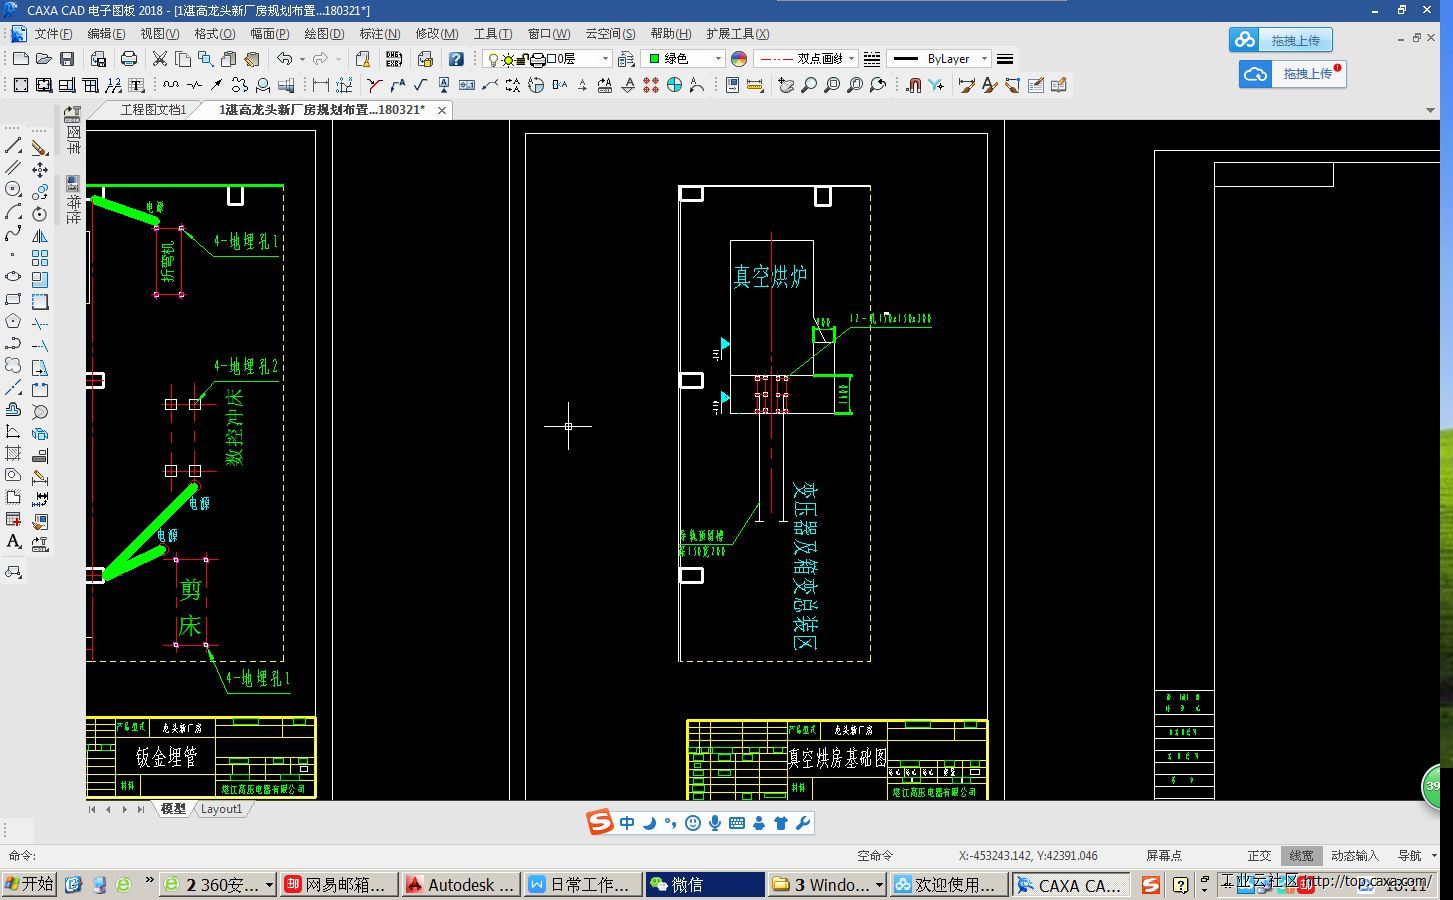Select the Line drawing tool
Image resolution: width=1453 pixels, height=900 pixels.
point(13,147)
